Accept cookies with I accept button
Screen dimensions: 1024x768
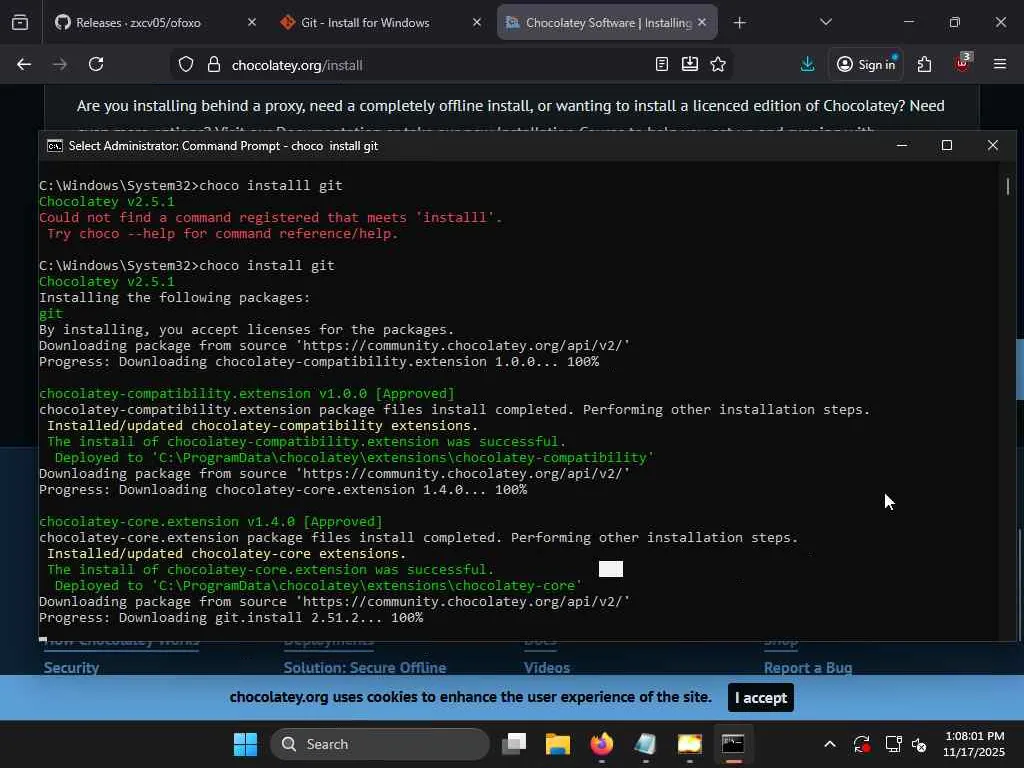click(x=761, y=697)
